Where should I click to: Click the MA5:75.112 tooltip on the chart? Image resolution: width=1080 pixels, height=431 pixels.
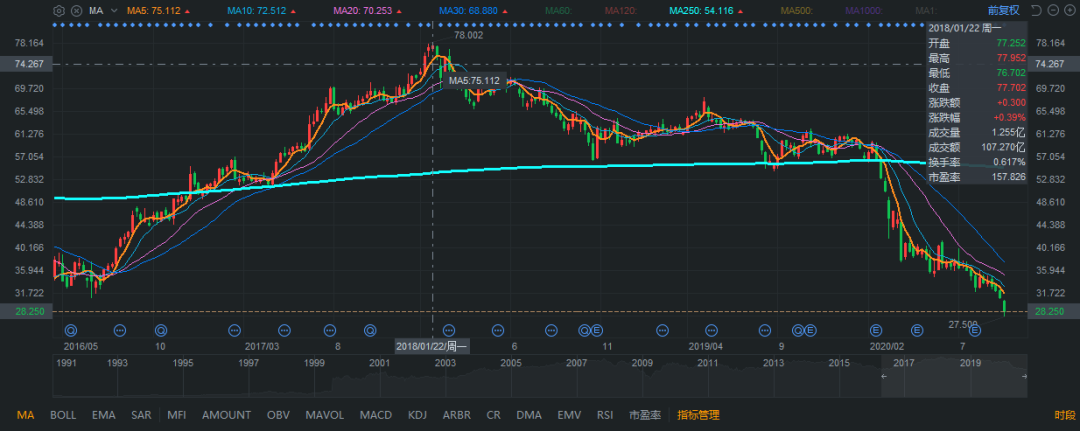[x=474, y=81]
